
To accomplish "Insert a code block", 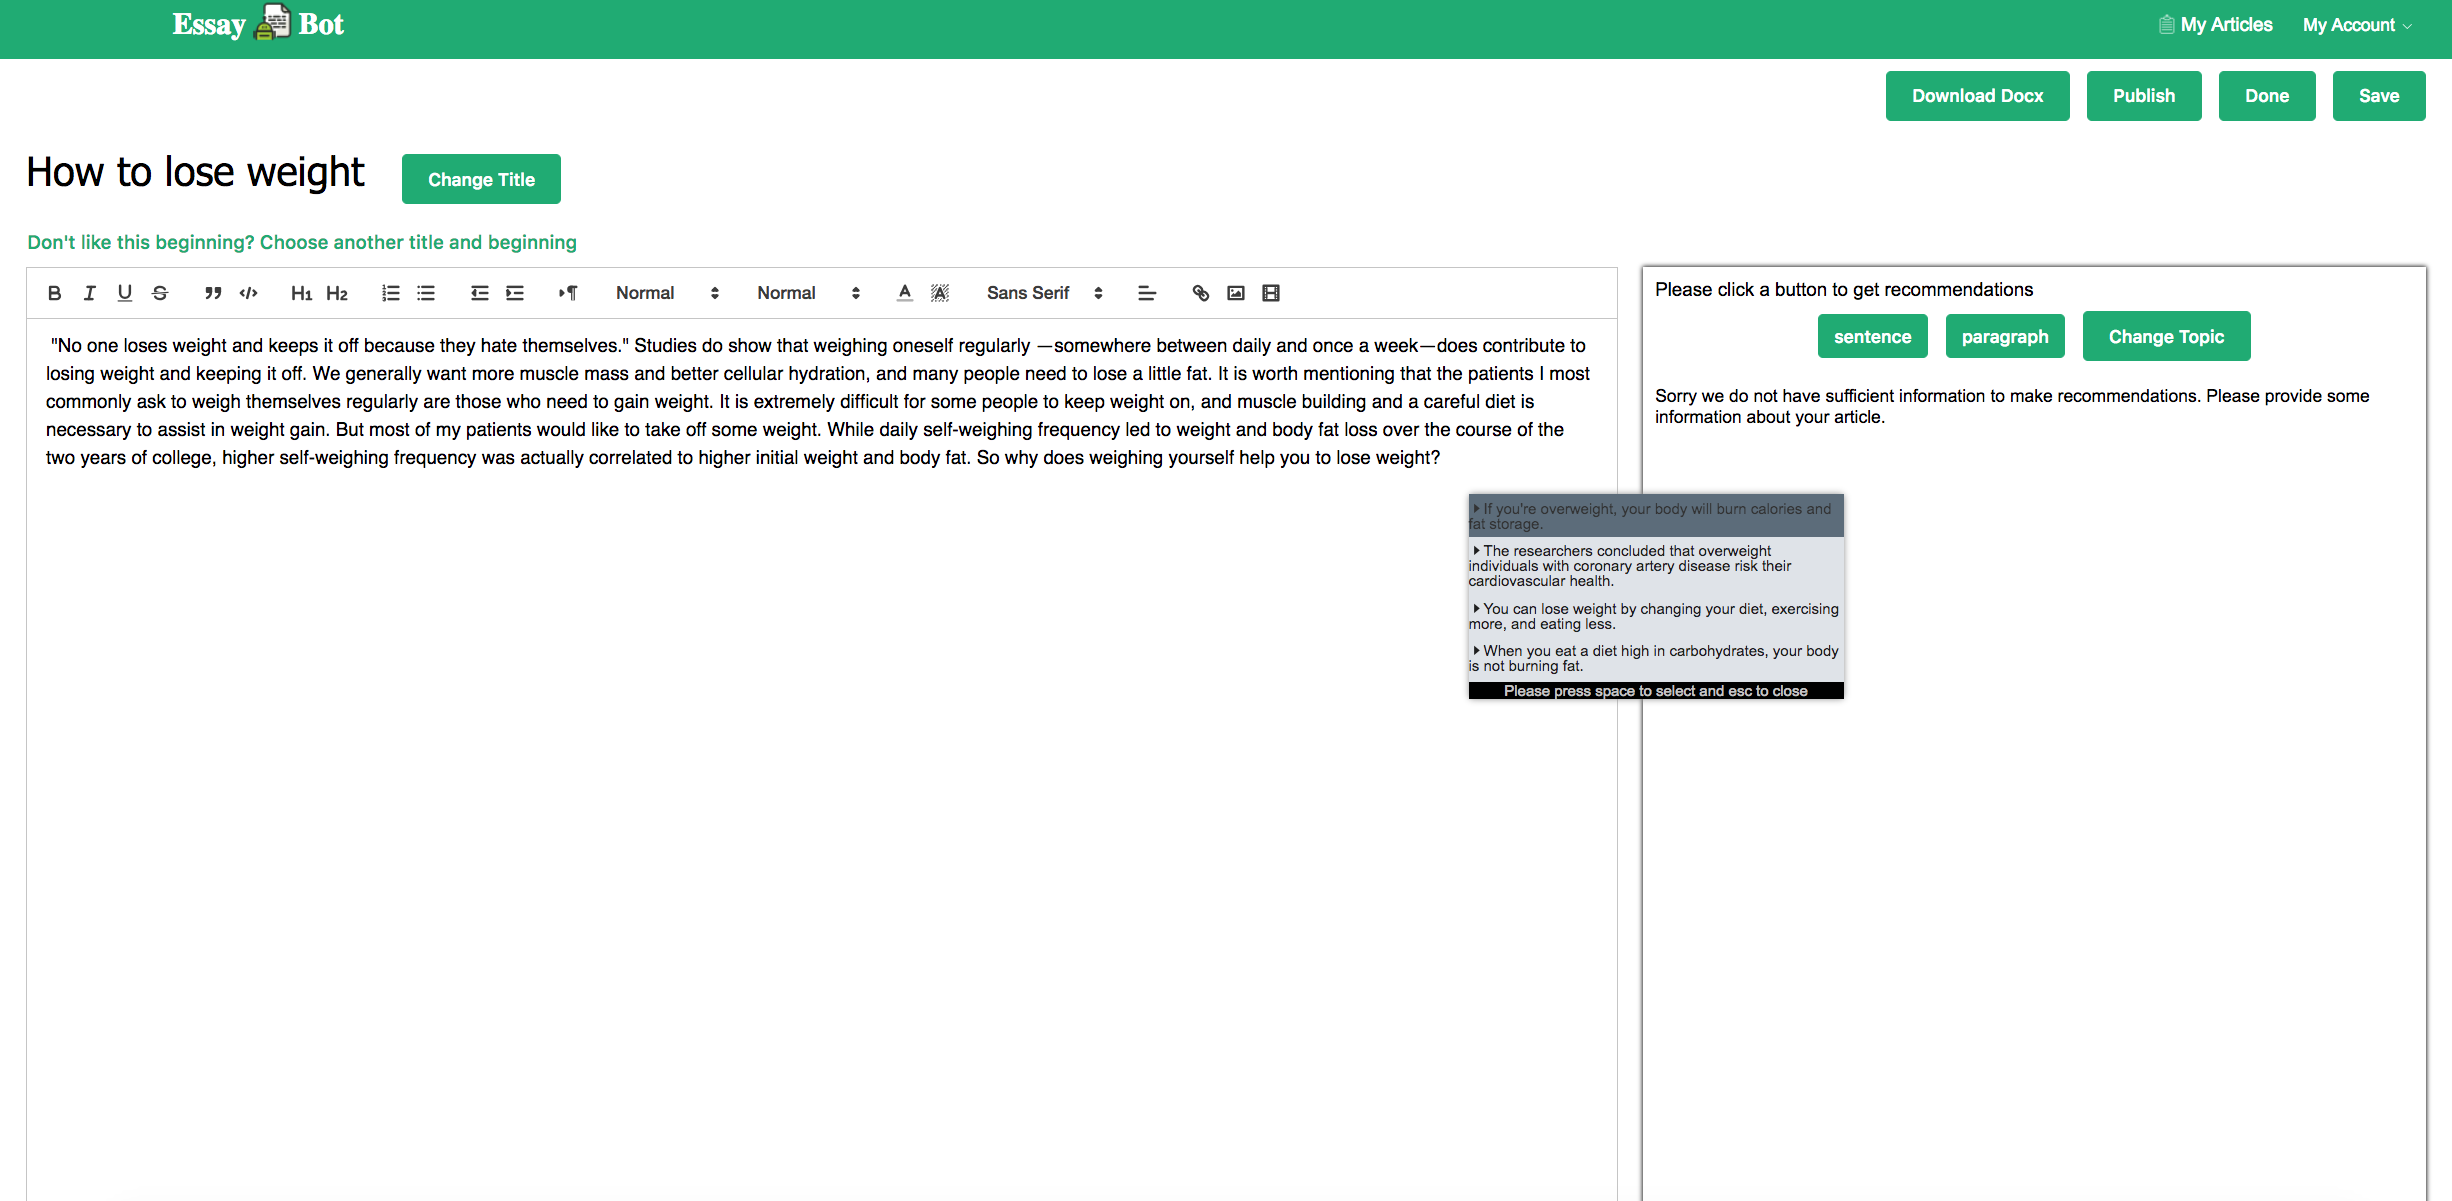I will point(249,293).
